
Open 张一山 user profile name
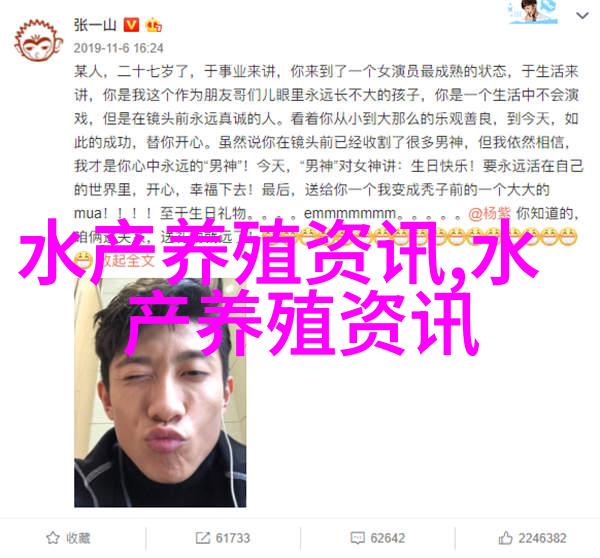click(95, 25)
